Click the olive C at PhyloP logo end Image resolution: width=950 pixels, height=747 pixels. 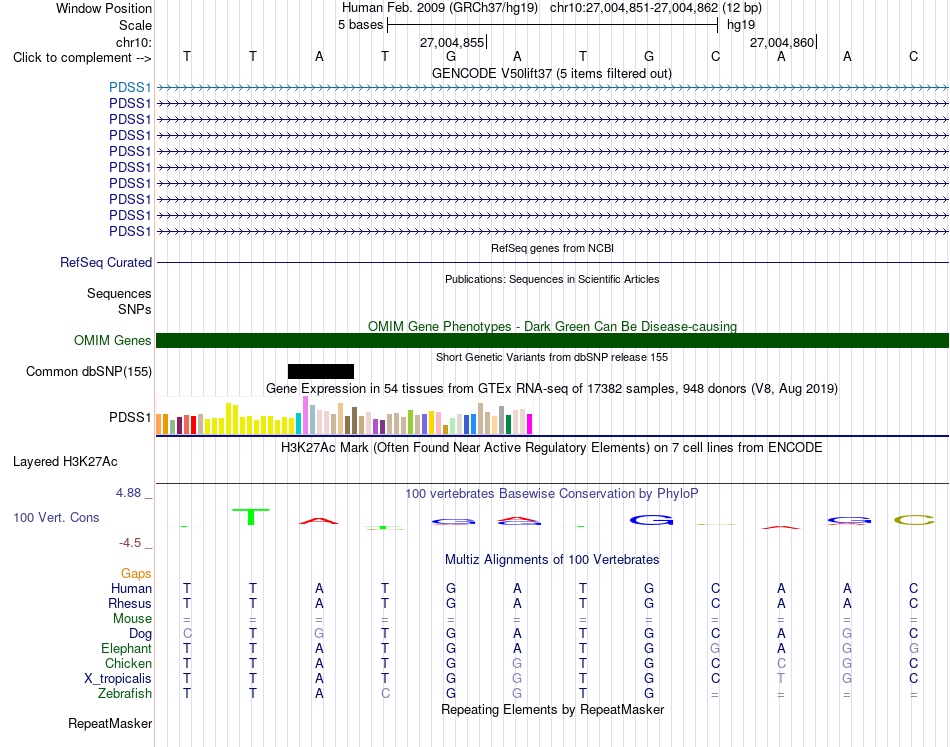pos(914,520)
